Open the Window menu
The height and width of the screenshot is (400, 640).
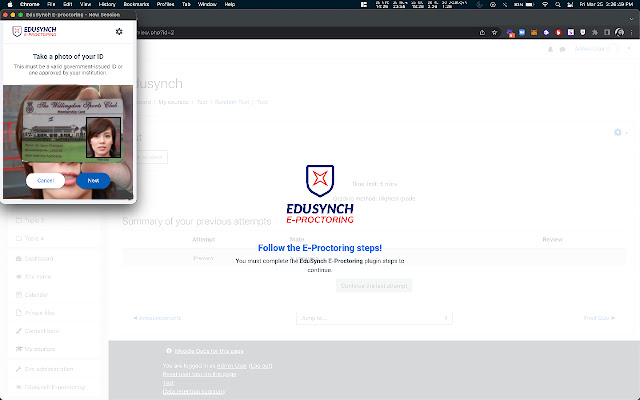(207, 4)
